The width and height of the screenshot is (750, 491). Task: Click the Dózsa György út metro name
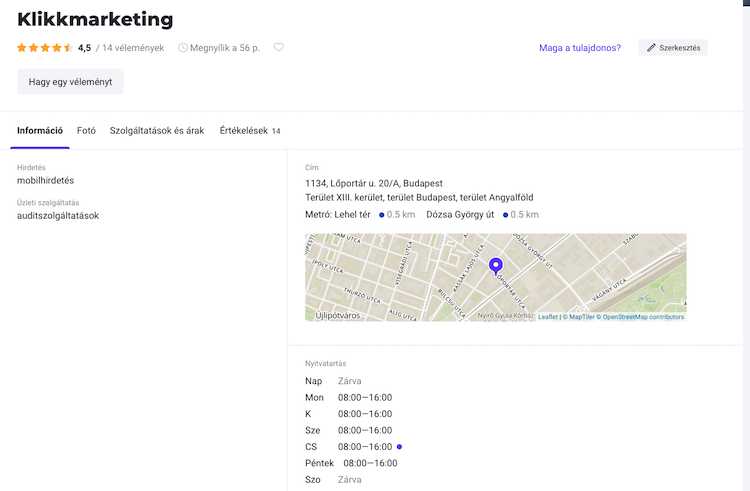point(460,215)
